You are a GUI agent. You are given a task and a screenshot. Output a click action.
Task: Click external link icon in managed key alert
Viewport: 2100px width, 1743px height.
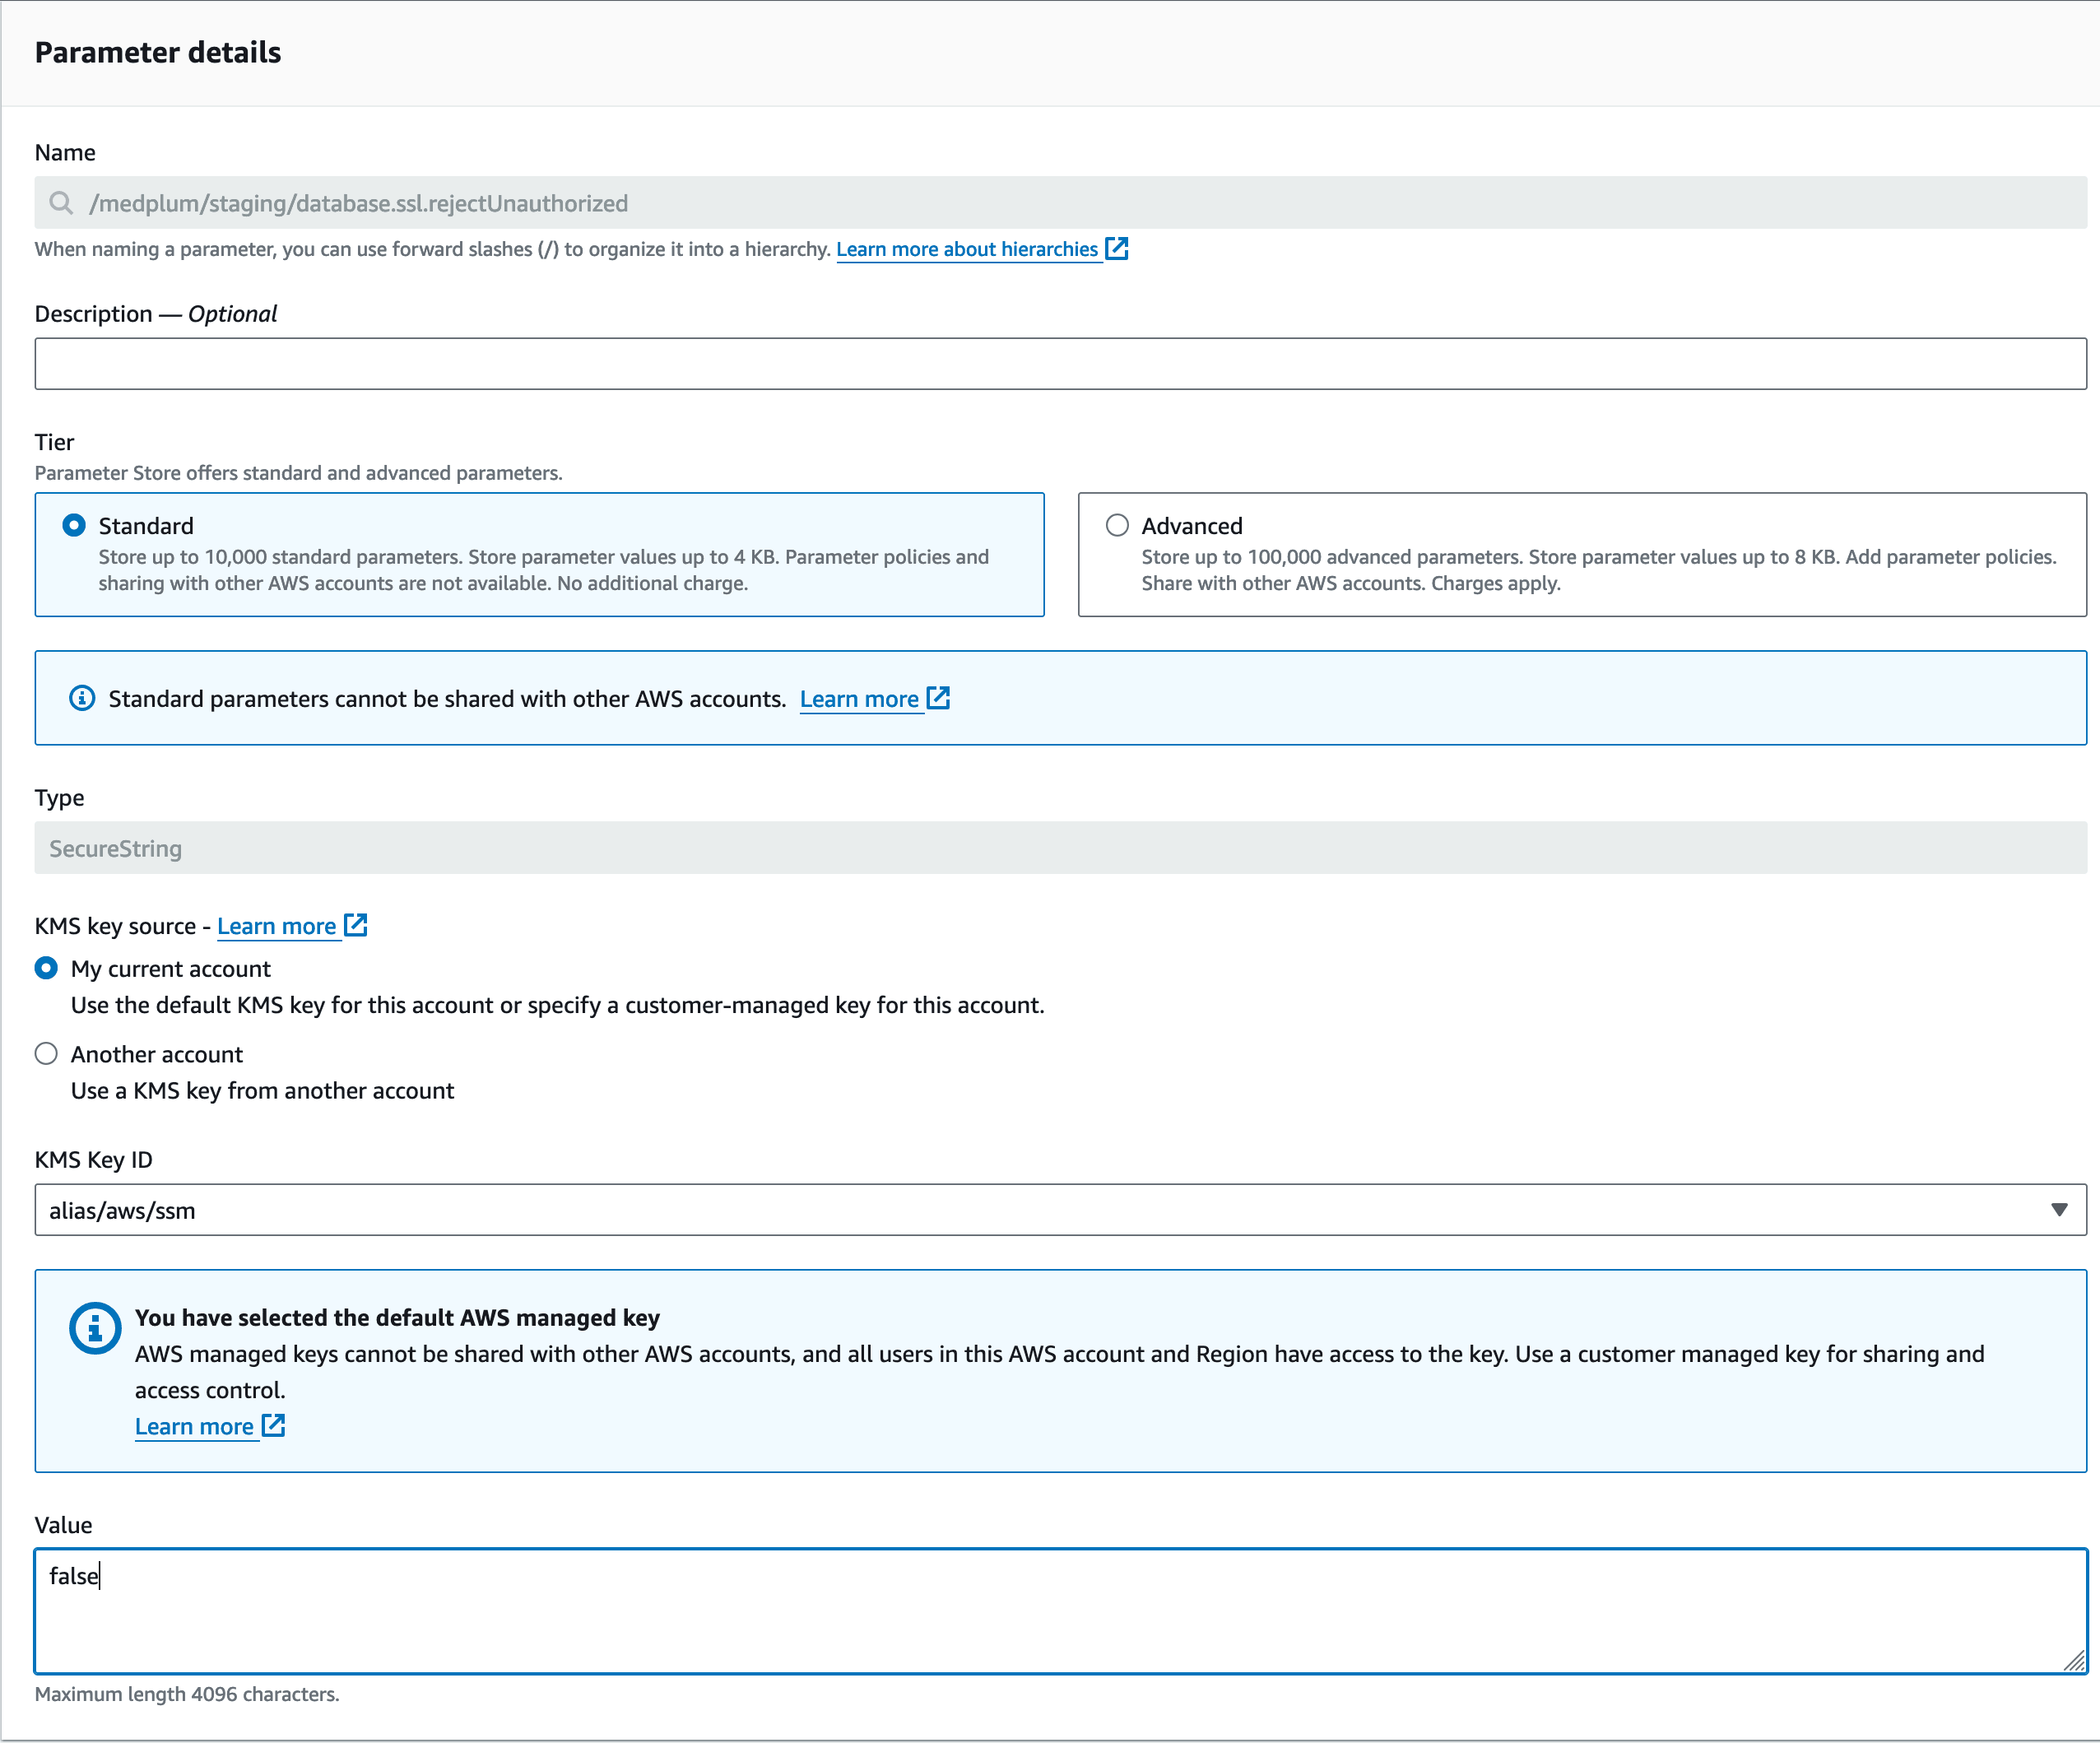(x=273, y=1425)
